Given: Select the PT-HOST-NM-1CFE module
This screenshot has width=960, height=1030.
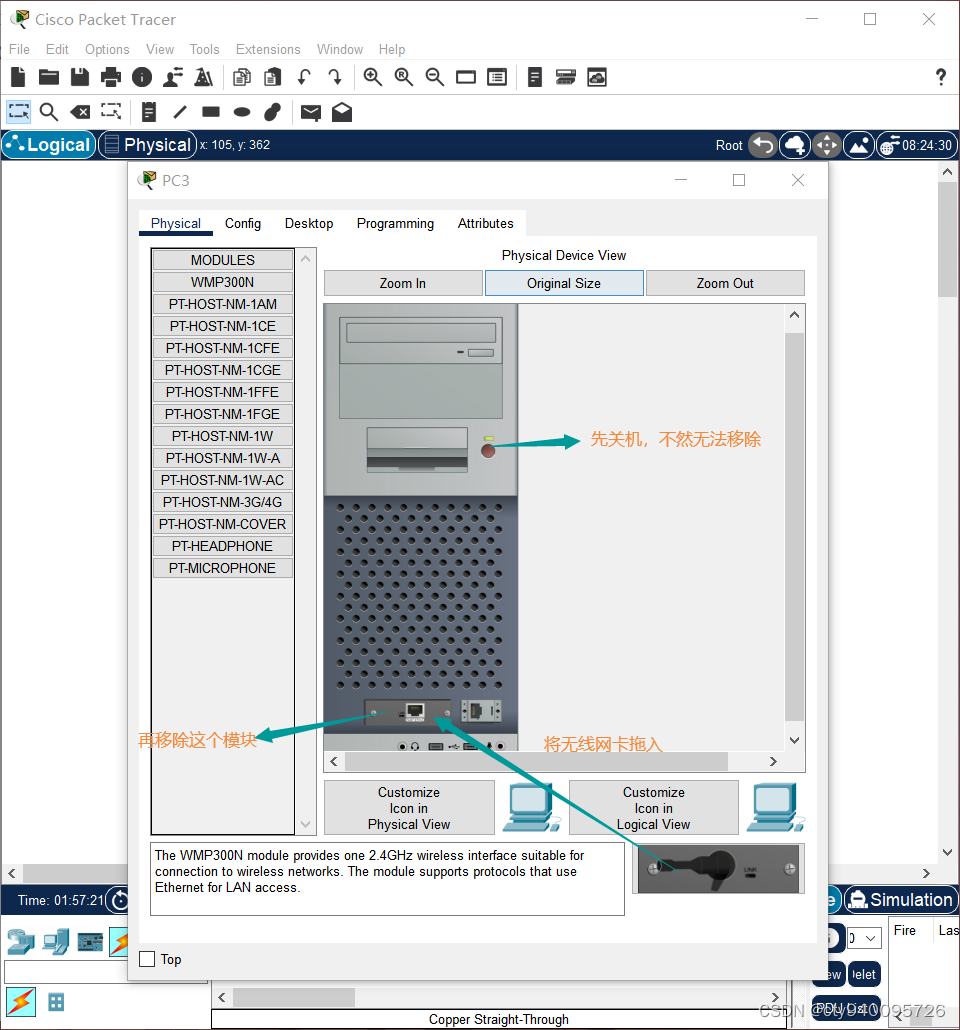Looking at the screenshot, I should point(222,348).
